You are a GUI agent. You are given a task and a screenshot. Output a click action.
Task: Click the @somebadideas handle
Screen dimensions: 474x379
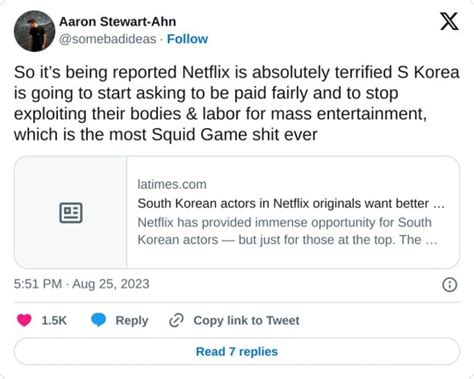(108, 39)
